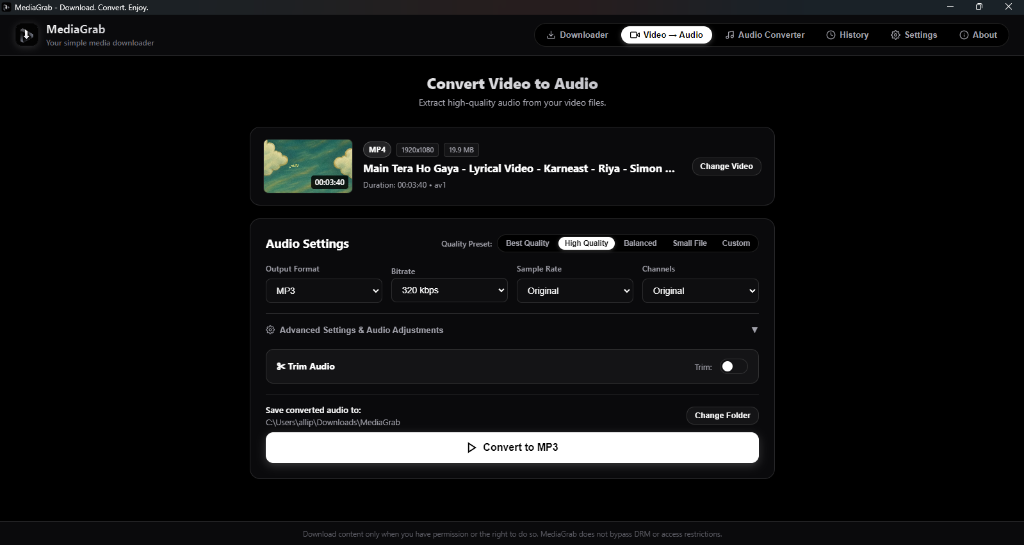Click the 19.9 MB file size badge
Image resolution: width=1024 pixels, height=545 pixels.
[x=461, y=150]
